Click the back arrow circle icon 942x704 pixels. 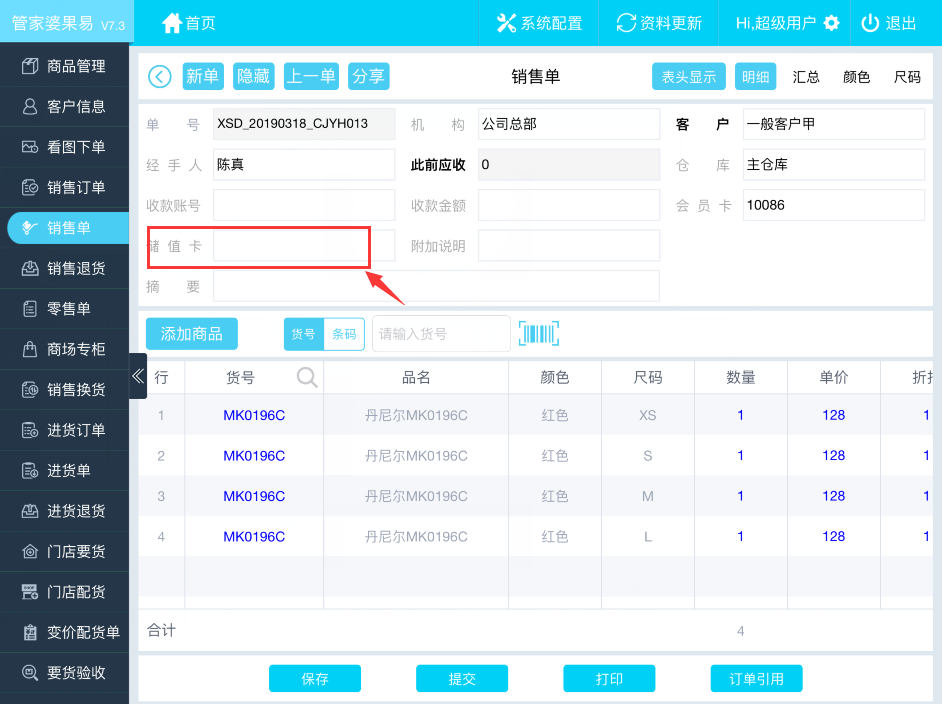(160, 76)
